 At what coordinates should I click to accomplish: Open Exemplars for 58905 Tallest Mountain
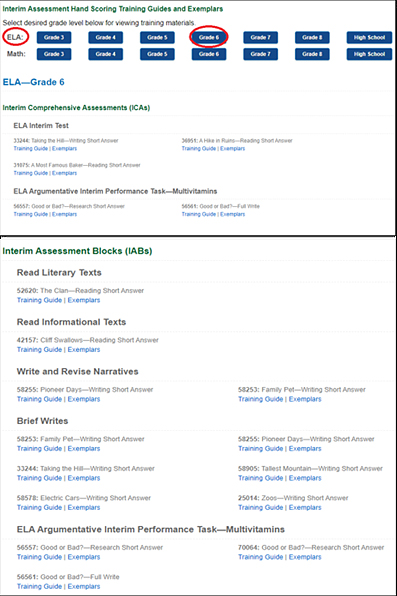click(305, 478)
